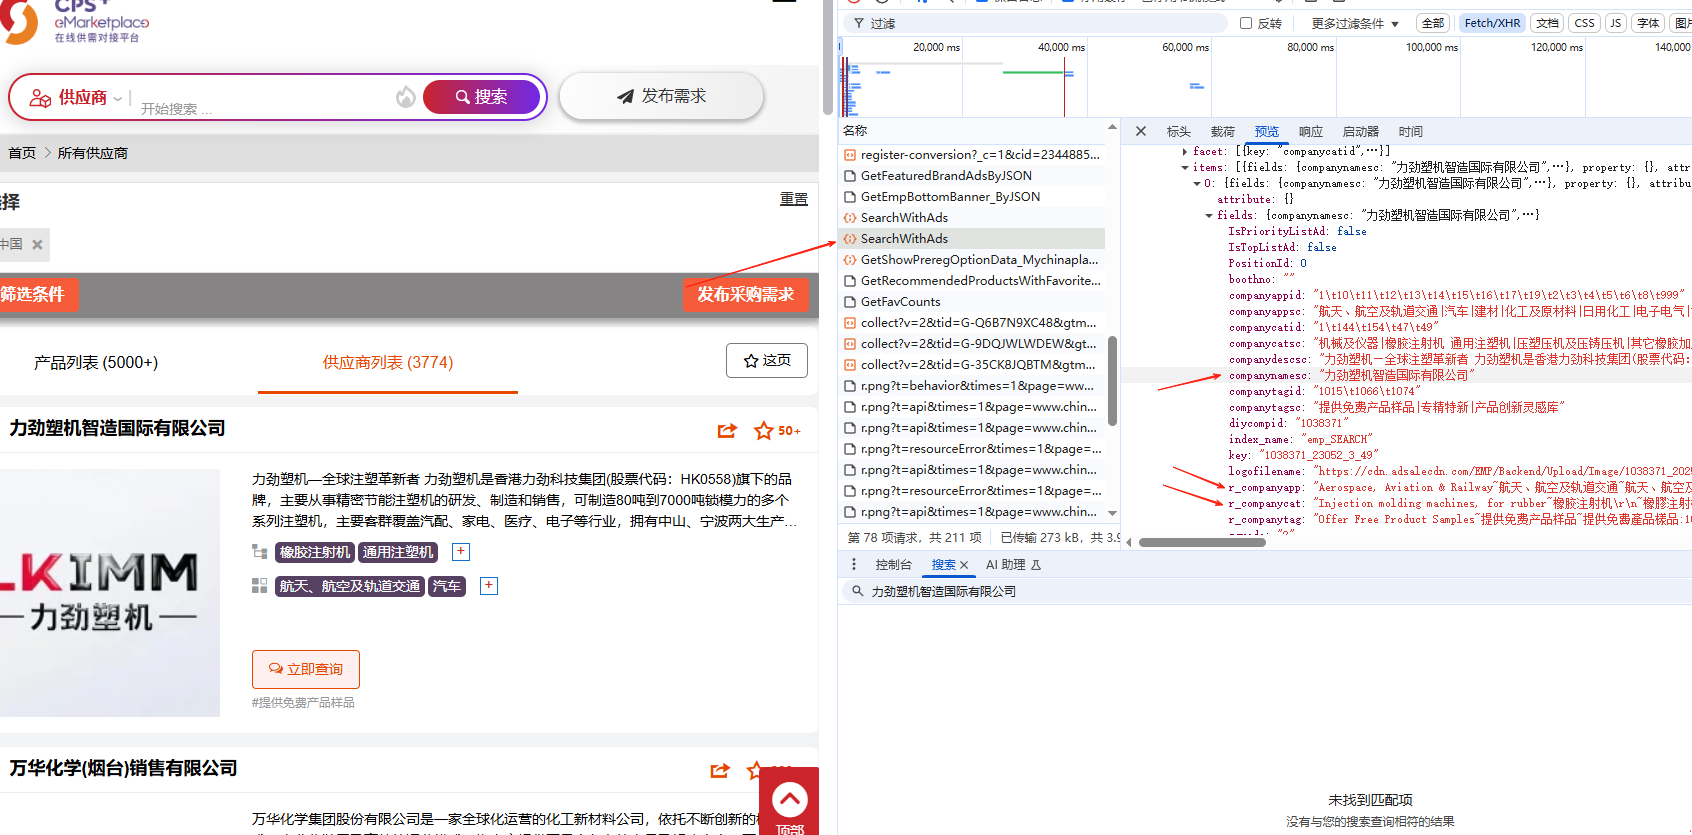Switch to 控制台 console drawer tab
The width and height of the screenshot is (1692, 835).
point(893,565)
